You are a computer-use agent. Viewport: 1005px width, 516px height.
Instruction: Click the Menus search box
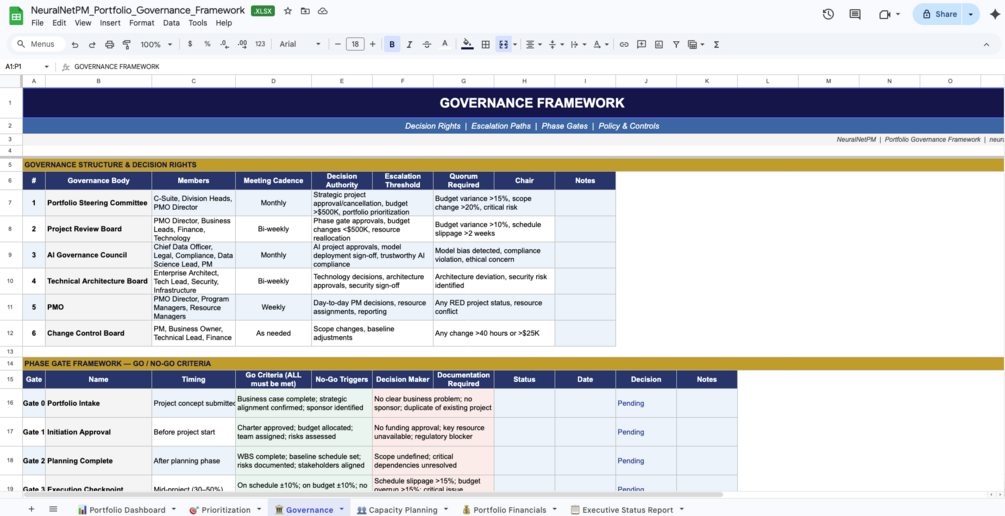(40, 45)
